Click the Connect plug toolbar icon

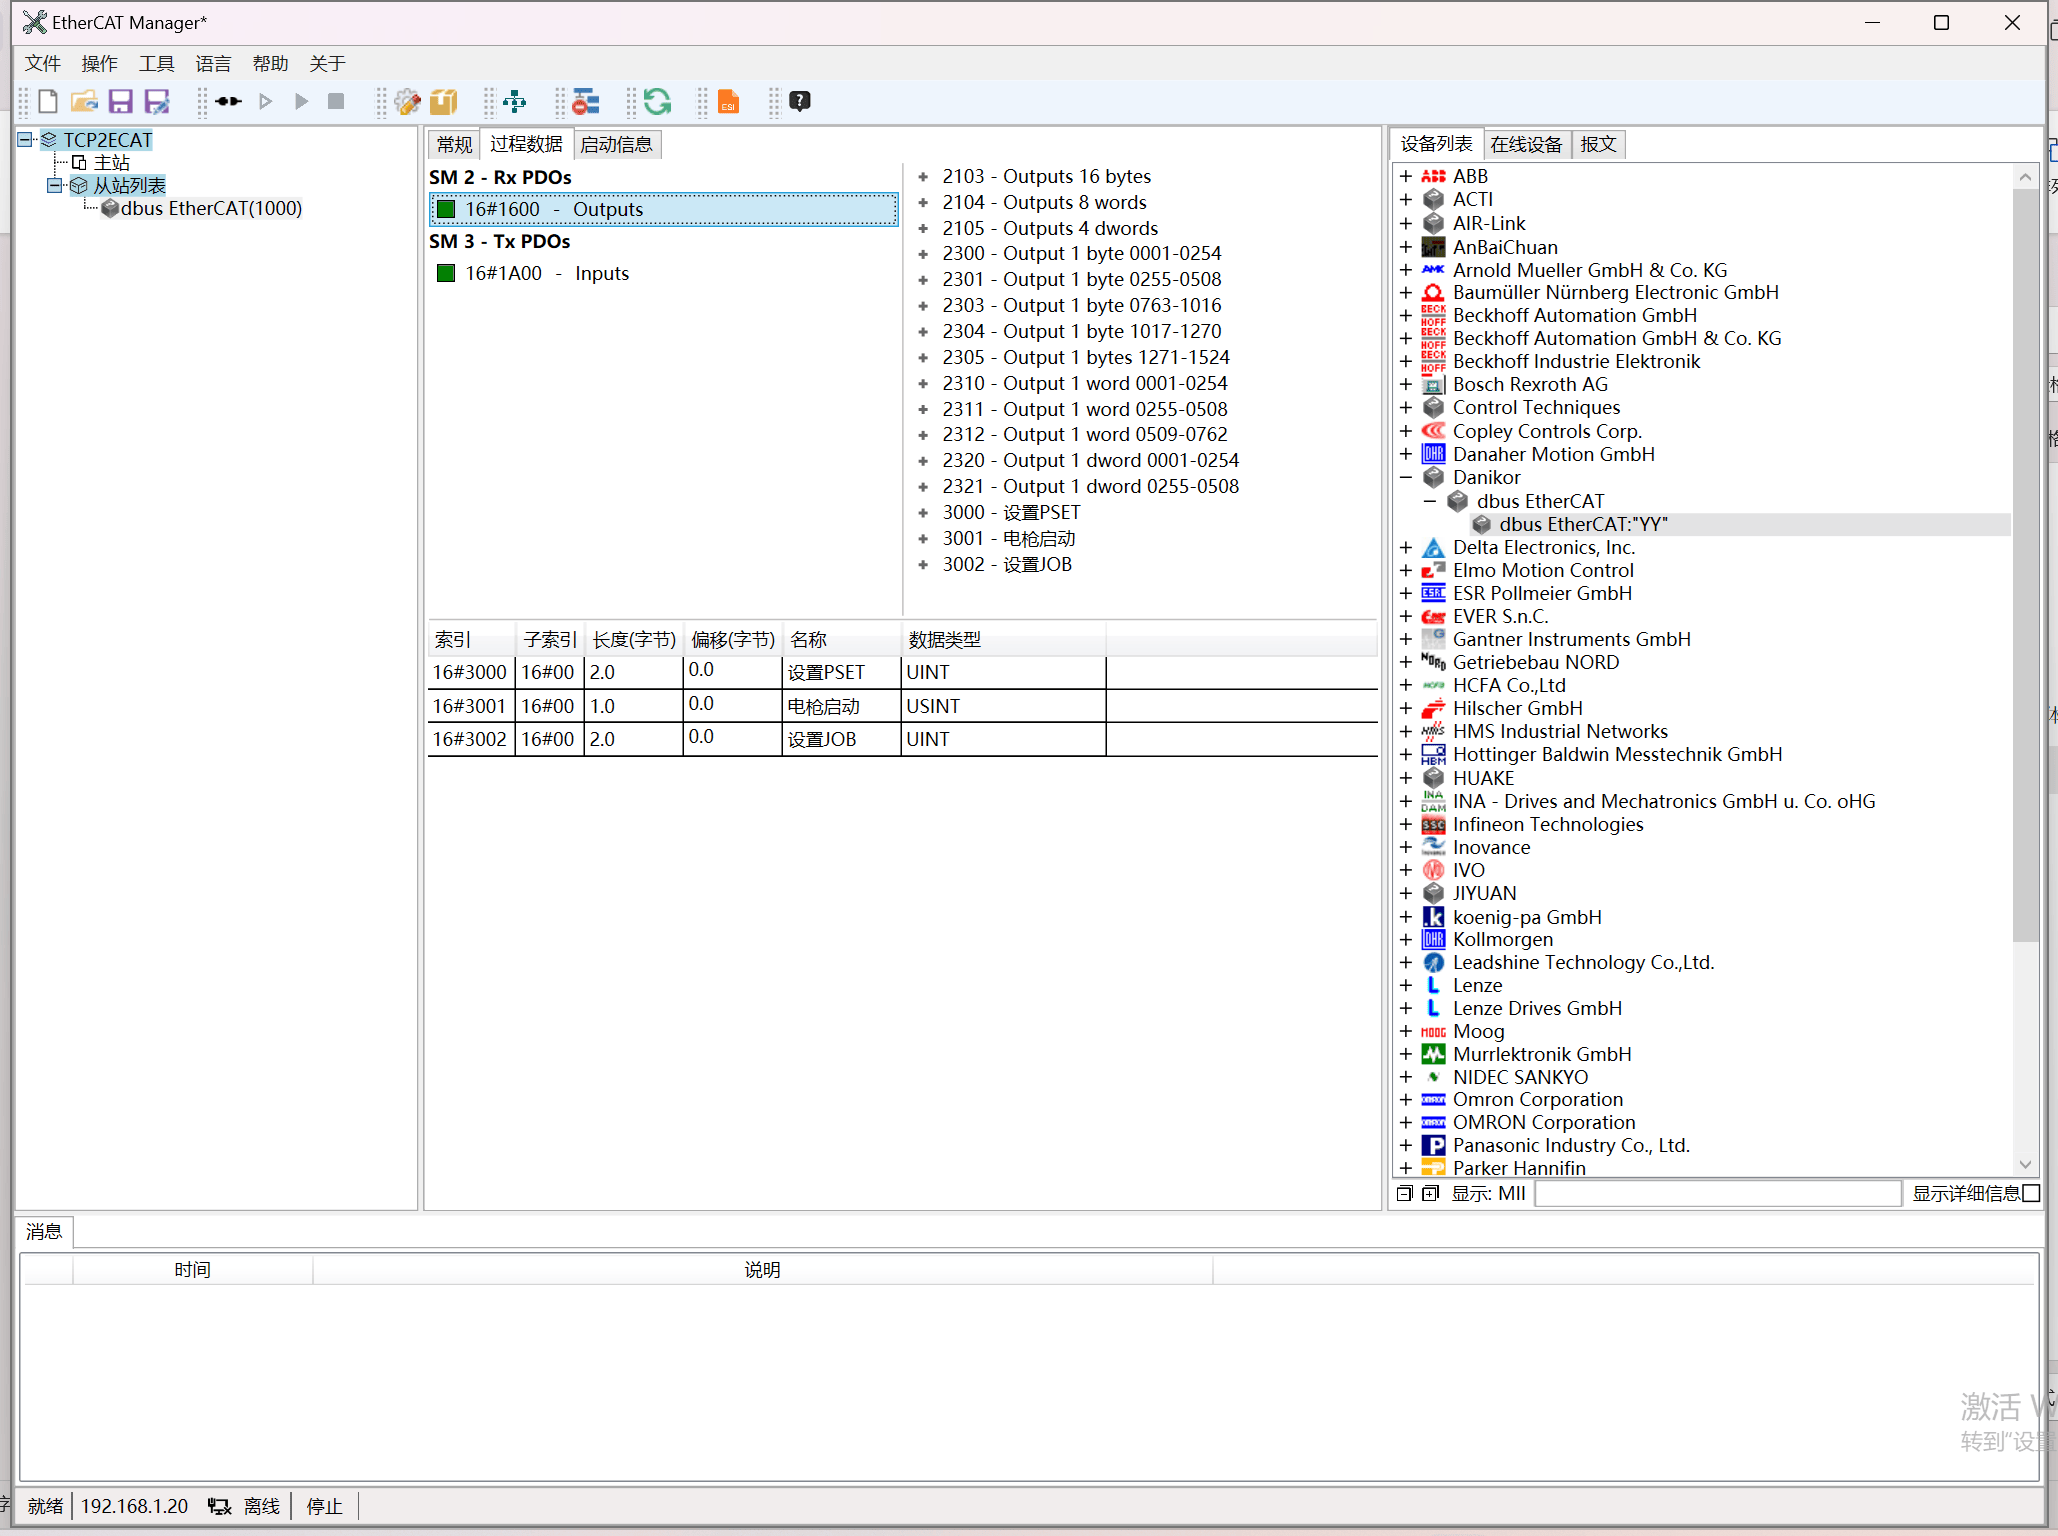tap(228, 101)
